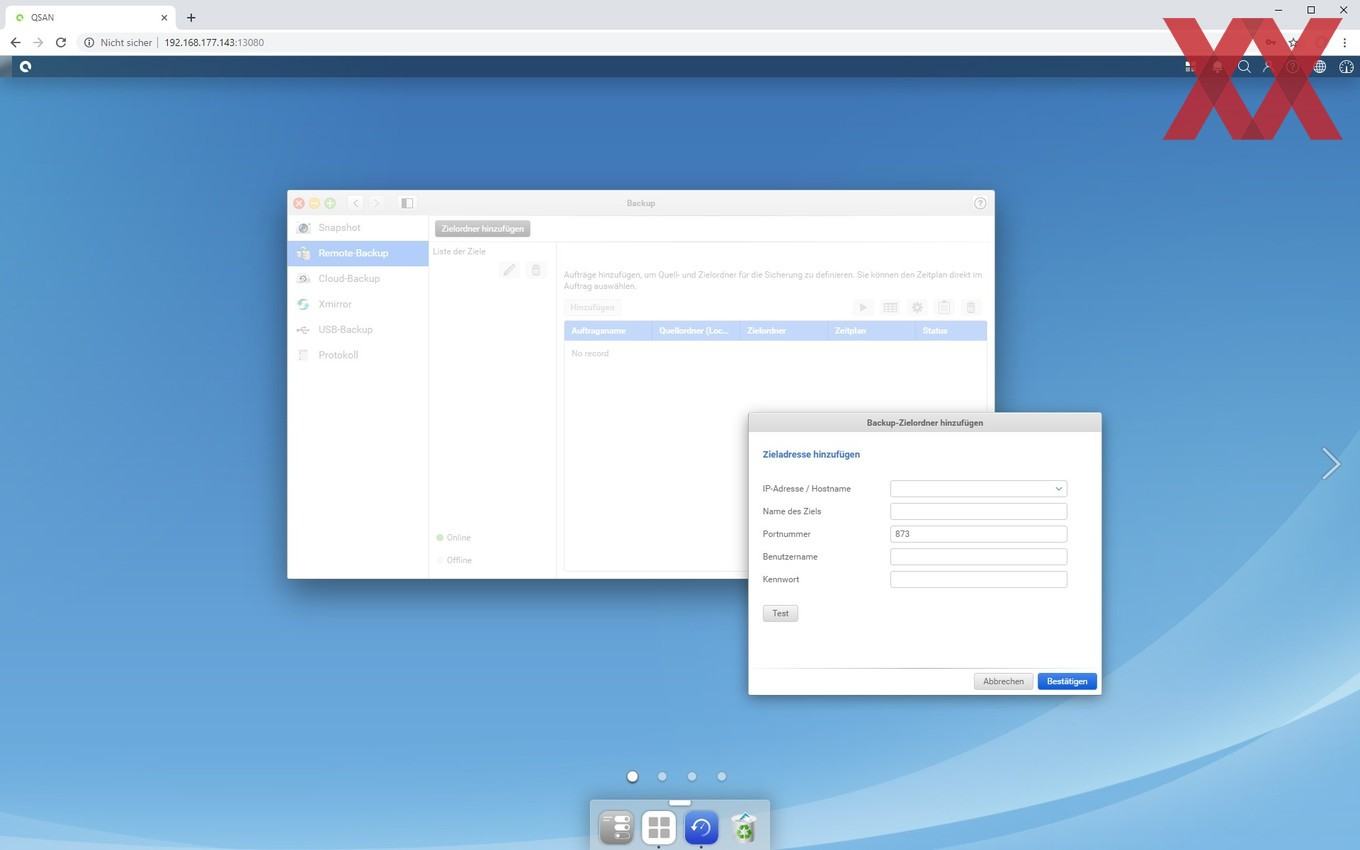Go to the next desktop page with the right chevron
Screen dimensions: 1360x850
point(1330,463)
